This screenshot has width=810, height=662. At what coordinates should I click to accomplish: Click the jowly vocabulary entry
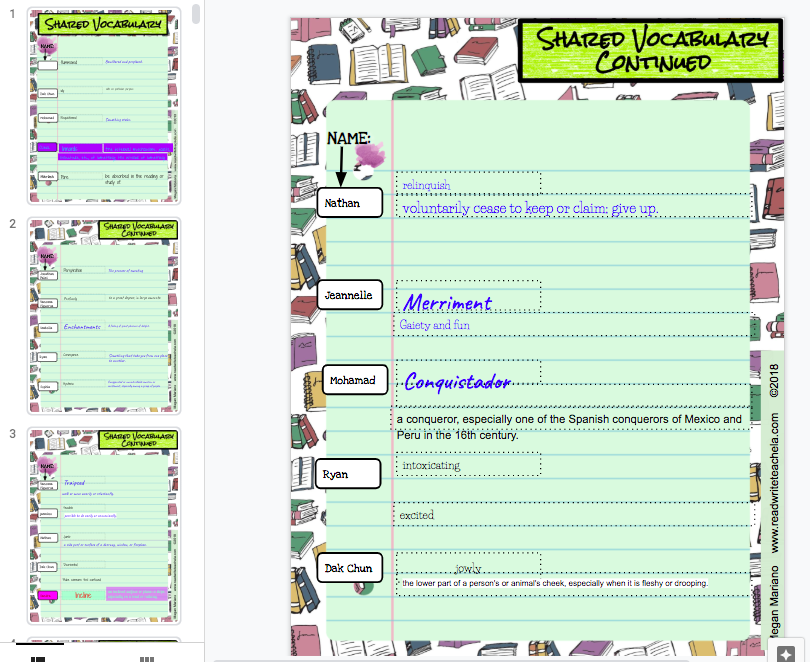pos(466,559)
